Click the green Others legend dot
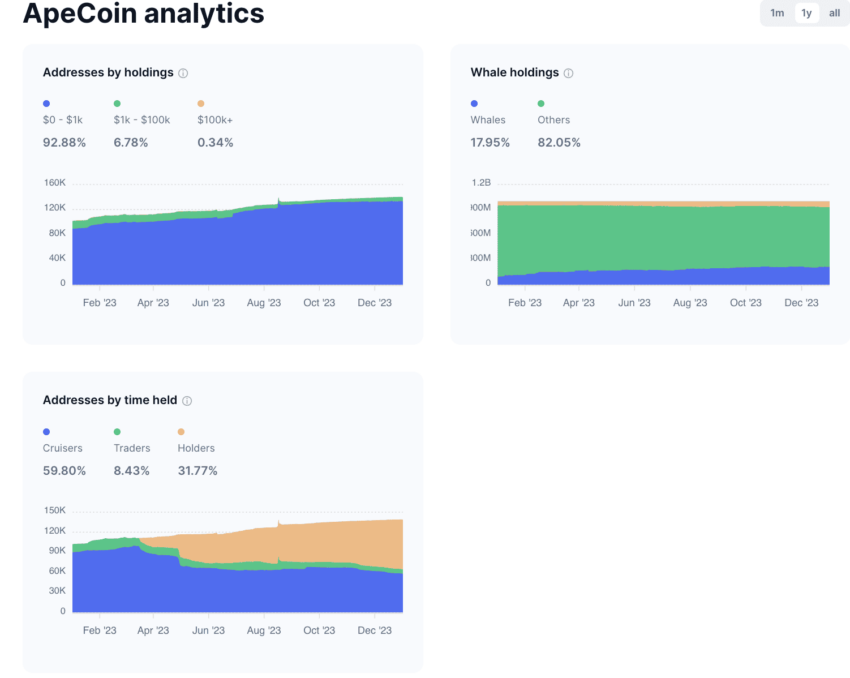Viewport: 850px width, 678px height. [541, 104]
